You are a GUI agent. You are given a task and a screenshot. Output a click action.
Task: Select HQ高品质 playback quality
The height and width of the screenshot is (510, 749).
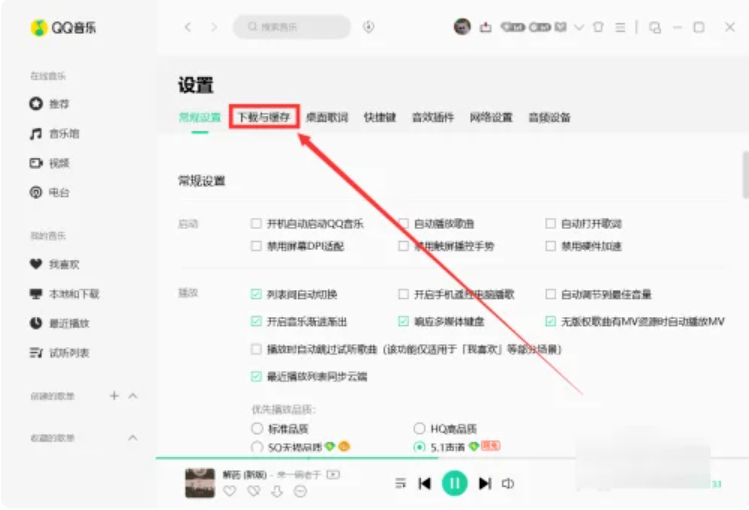420,428
